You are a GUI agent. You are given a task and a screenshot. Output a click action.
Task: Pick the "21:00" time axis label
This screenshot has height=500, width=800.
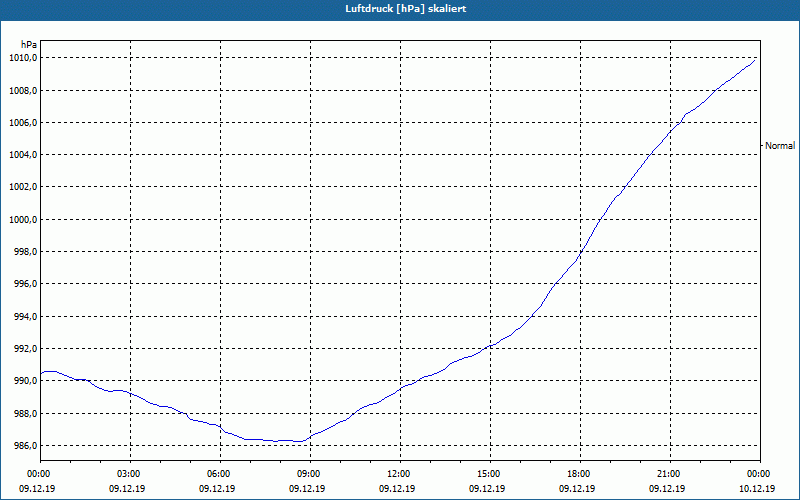[670, 474]
